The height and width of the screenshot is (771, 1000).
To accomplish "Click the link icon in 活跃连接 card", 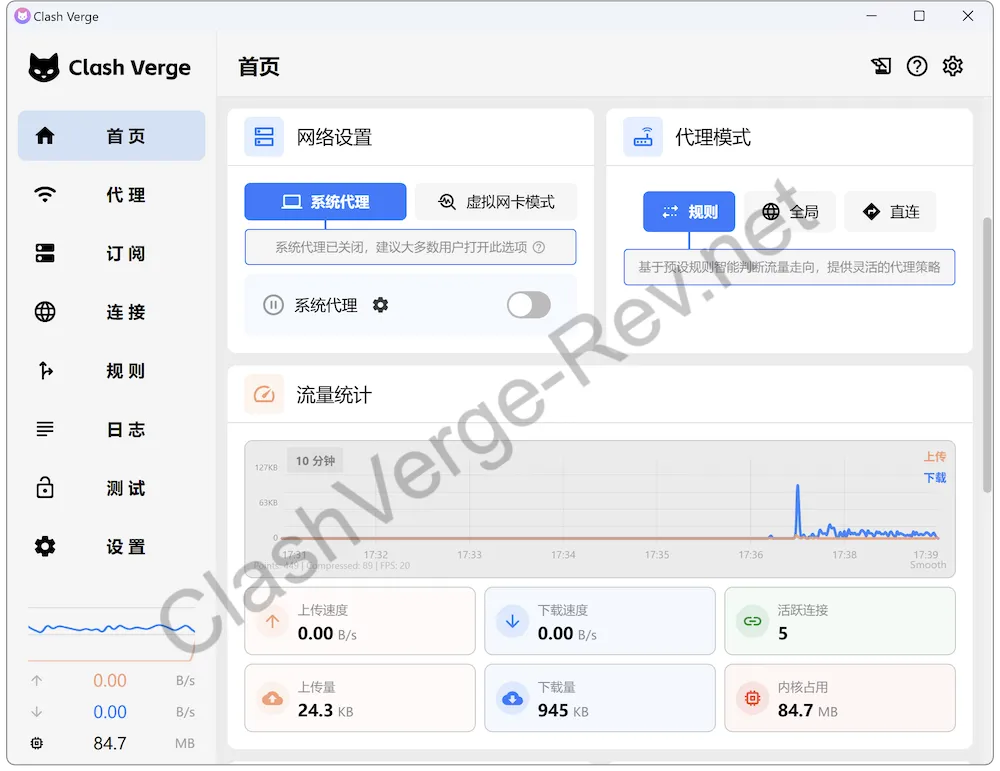I will tap(753, 621).
